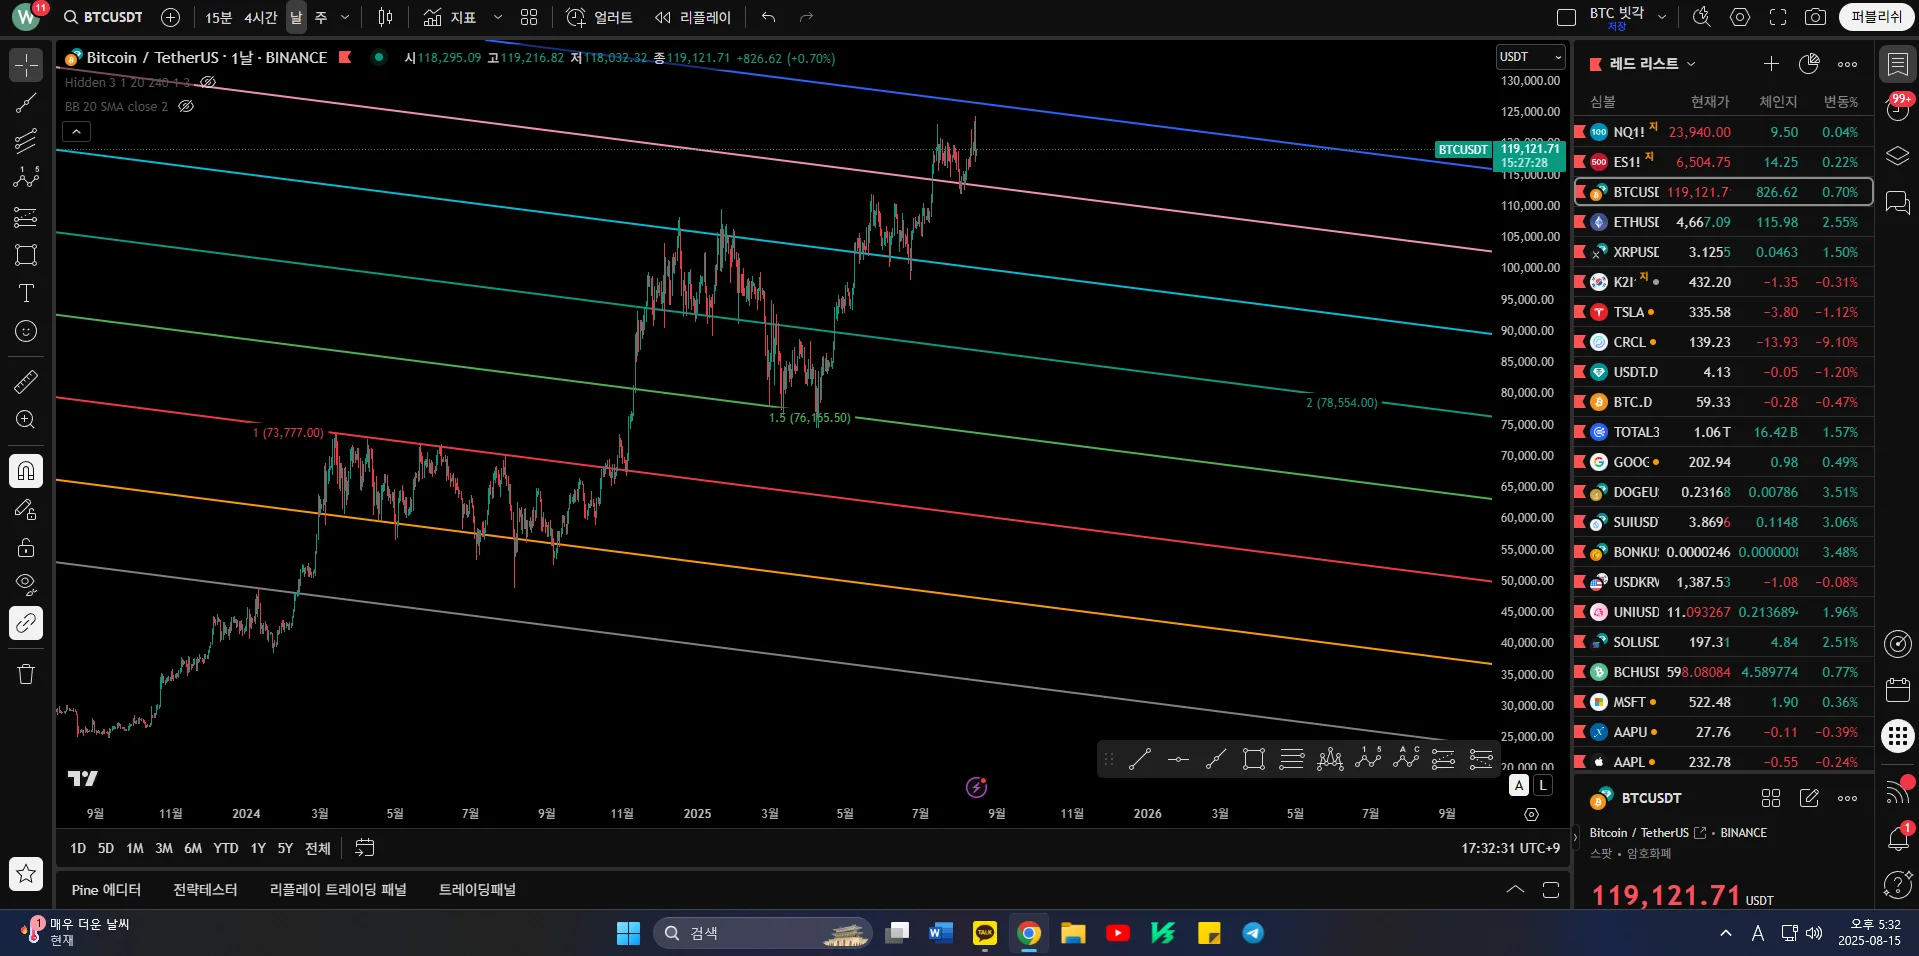
Task: Undo the last chart action
Action: click(768, 17)
